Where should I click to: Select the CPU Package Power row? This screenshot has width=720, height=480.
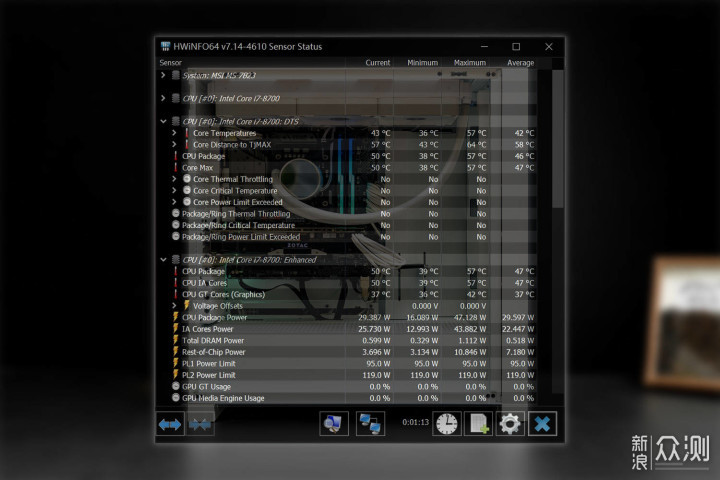pos(354,317)
